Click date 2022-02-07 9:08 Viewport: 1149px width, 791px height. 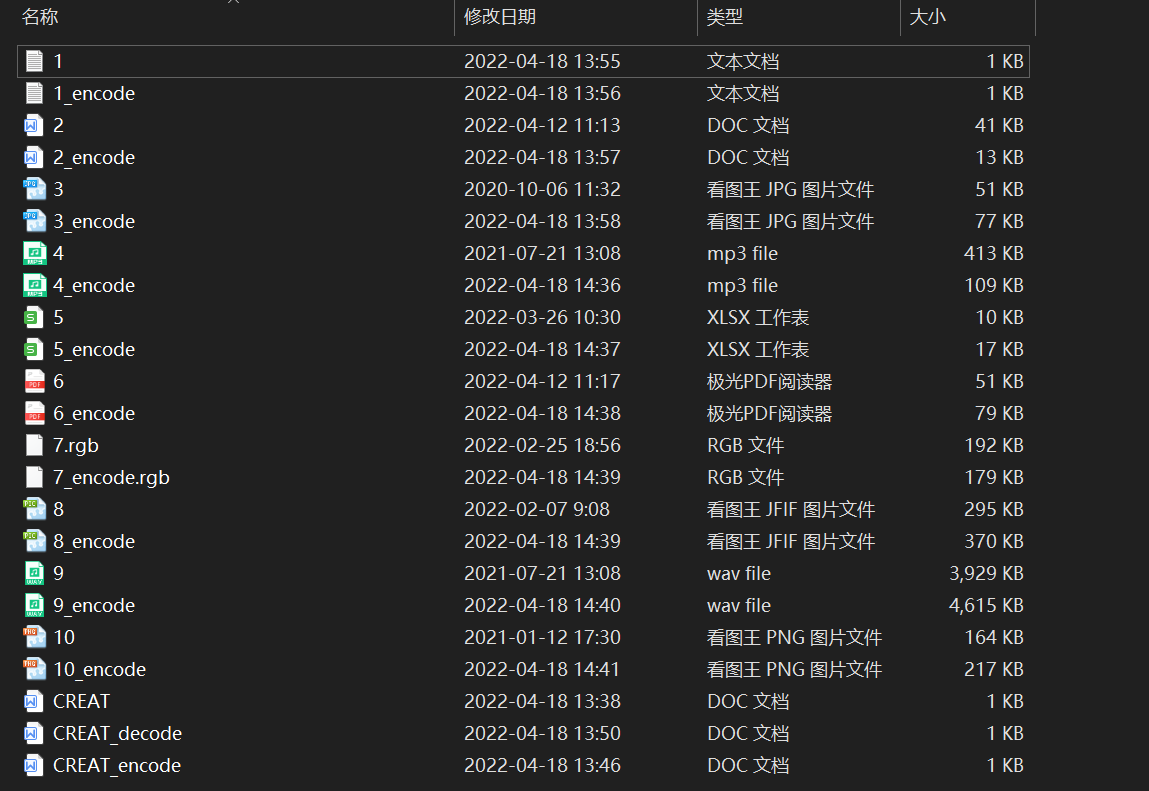click(x=537, y=509)
